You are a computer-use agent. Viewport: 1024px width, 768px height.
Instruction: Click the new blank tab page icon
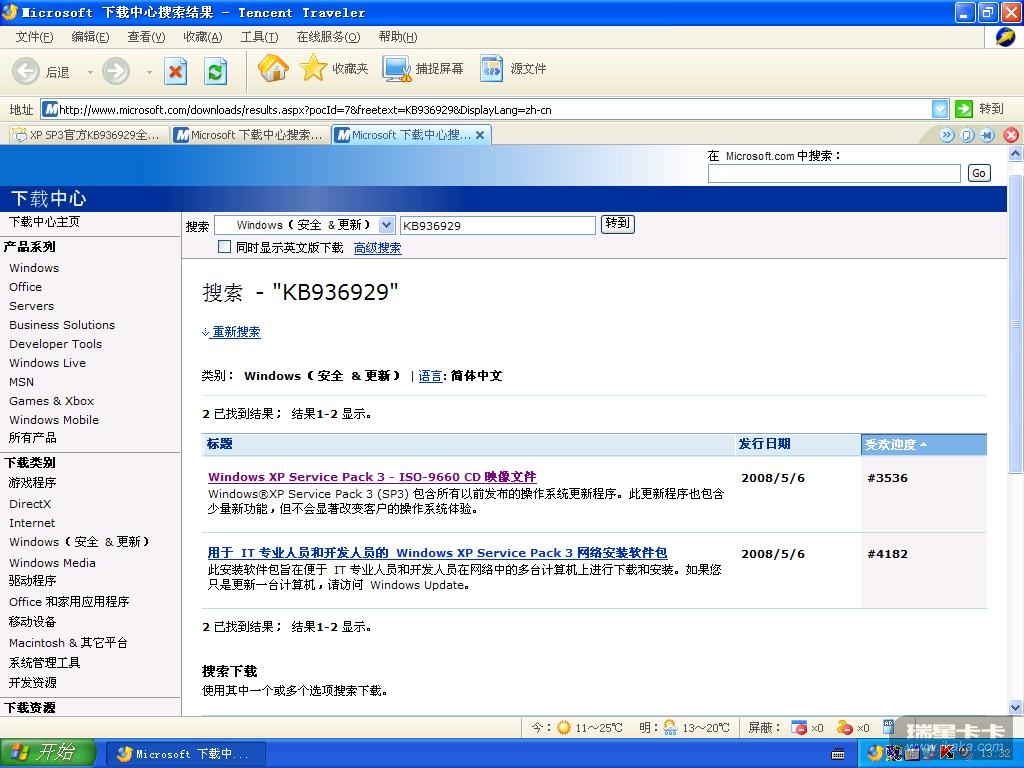pyautogui.click(x=968, y=135)
